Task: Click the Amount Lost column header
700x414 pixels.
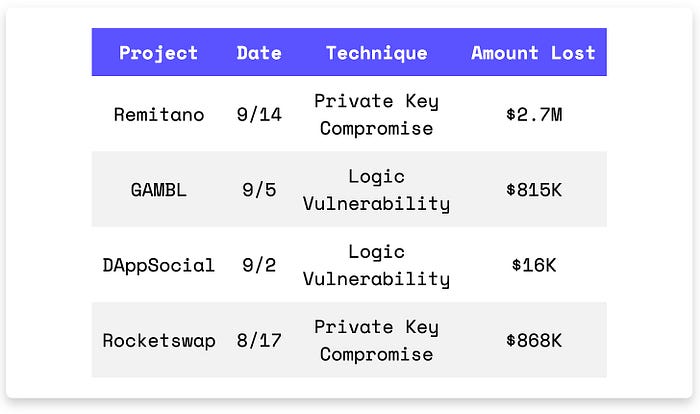Action: pos(533,53)
